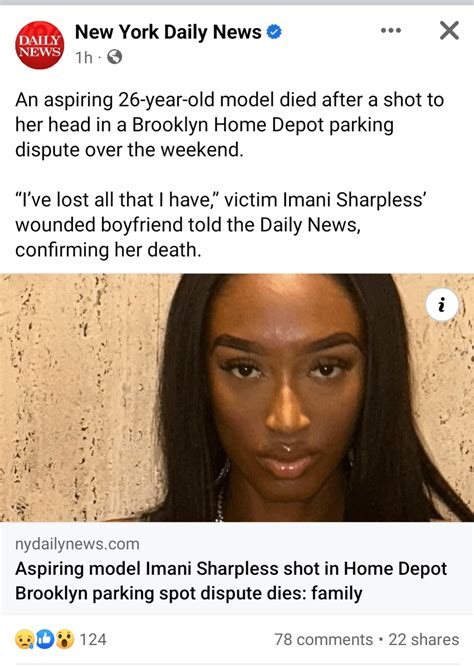Open the image info icon on photo
The image size is (474, 667).
tap(442, 305)
